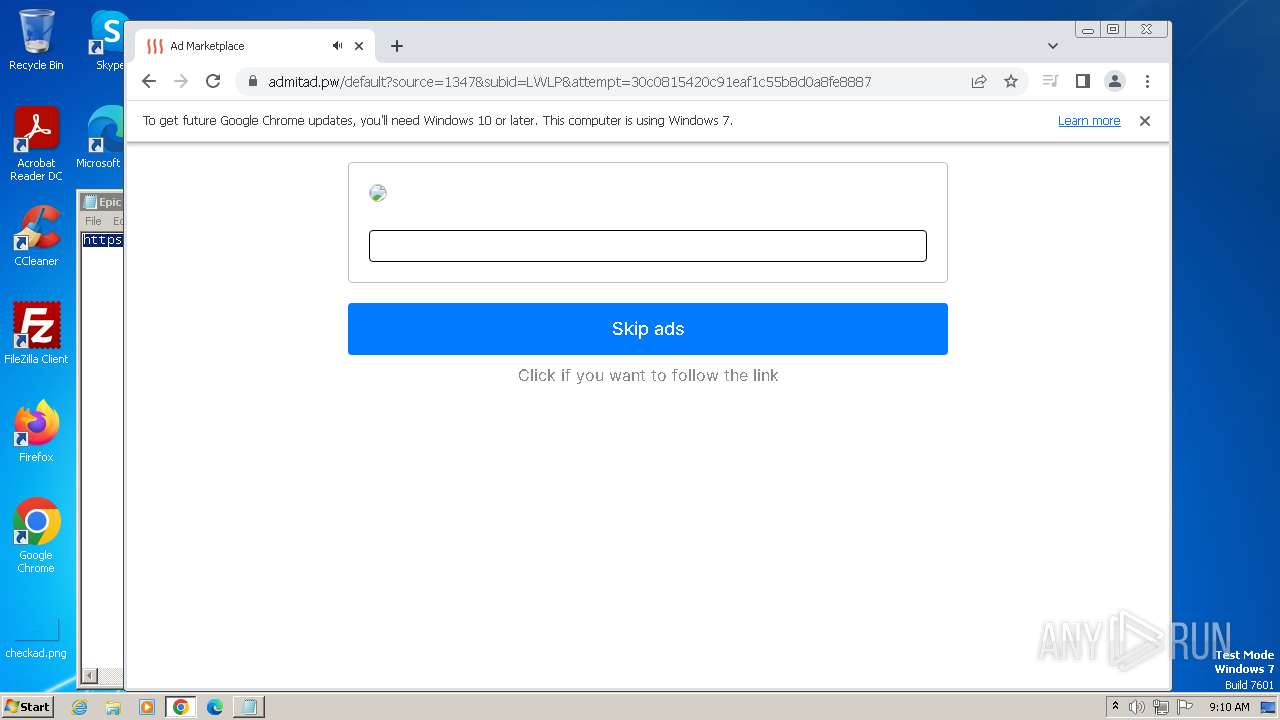
Task: Close the Ad Marketplace tab
Action: click(359, 46)
